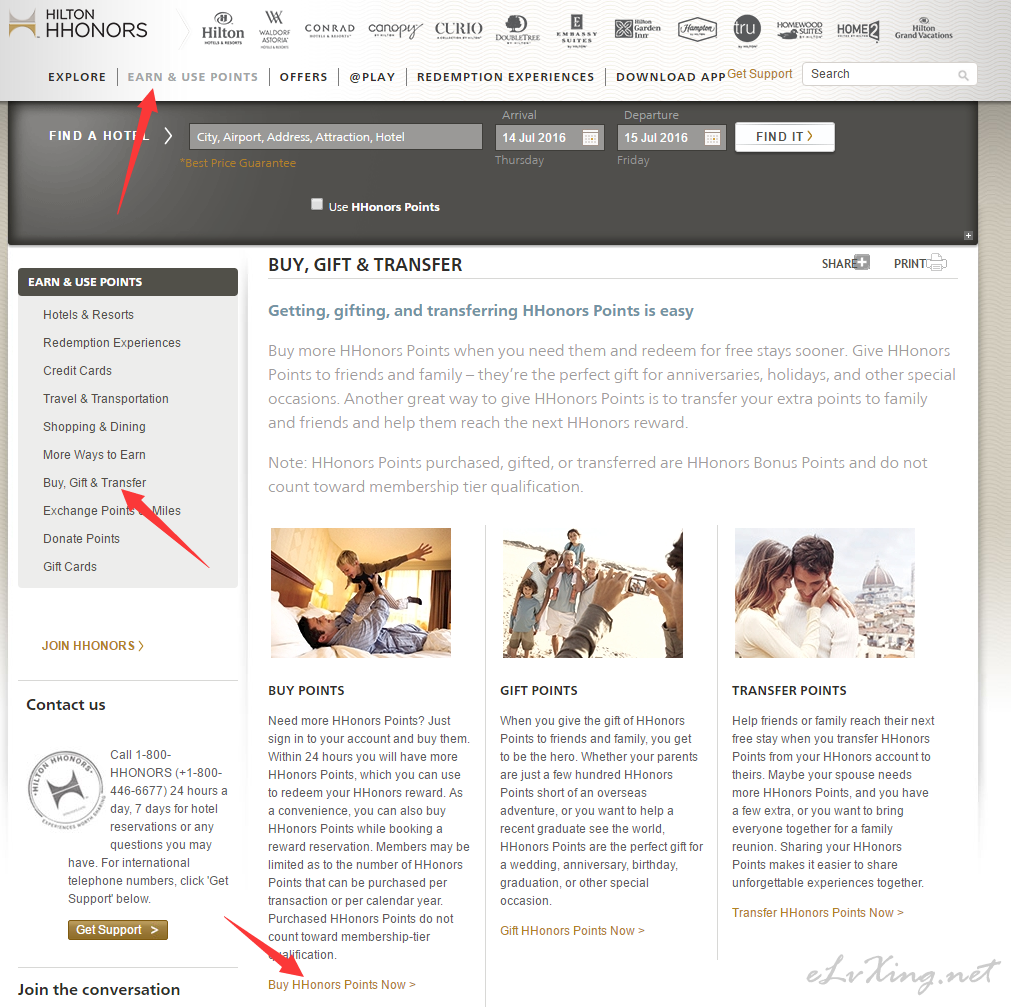Viewport: 1011px width, 1007px height.
Task: Click the HHonors circular seal logo
Action: [65, 790]
